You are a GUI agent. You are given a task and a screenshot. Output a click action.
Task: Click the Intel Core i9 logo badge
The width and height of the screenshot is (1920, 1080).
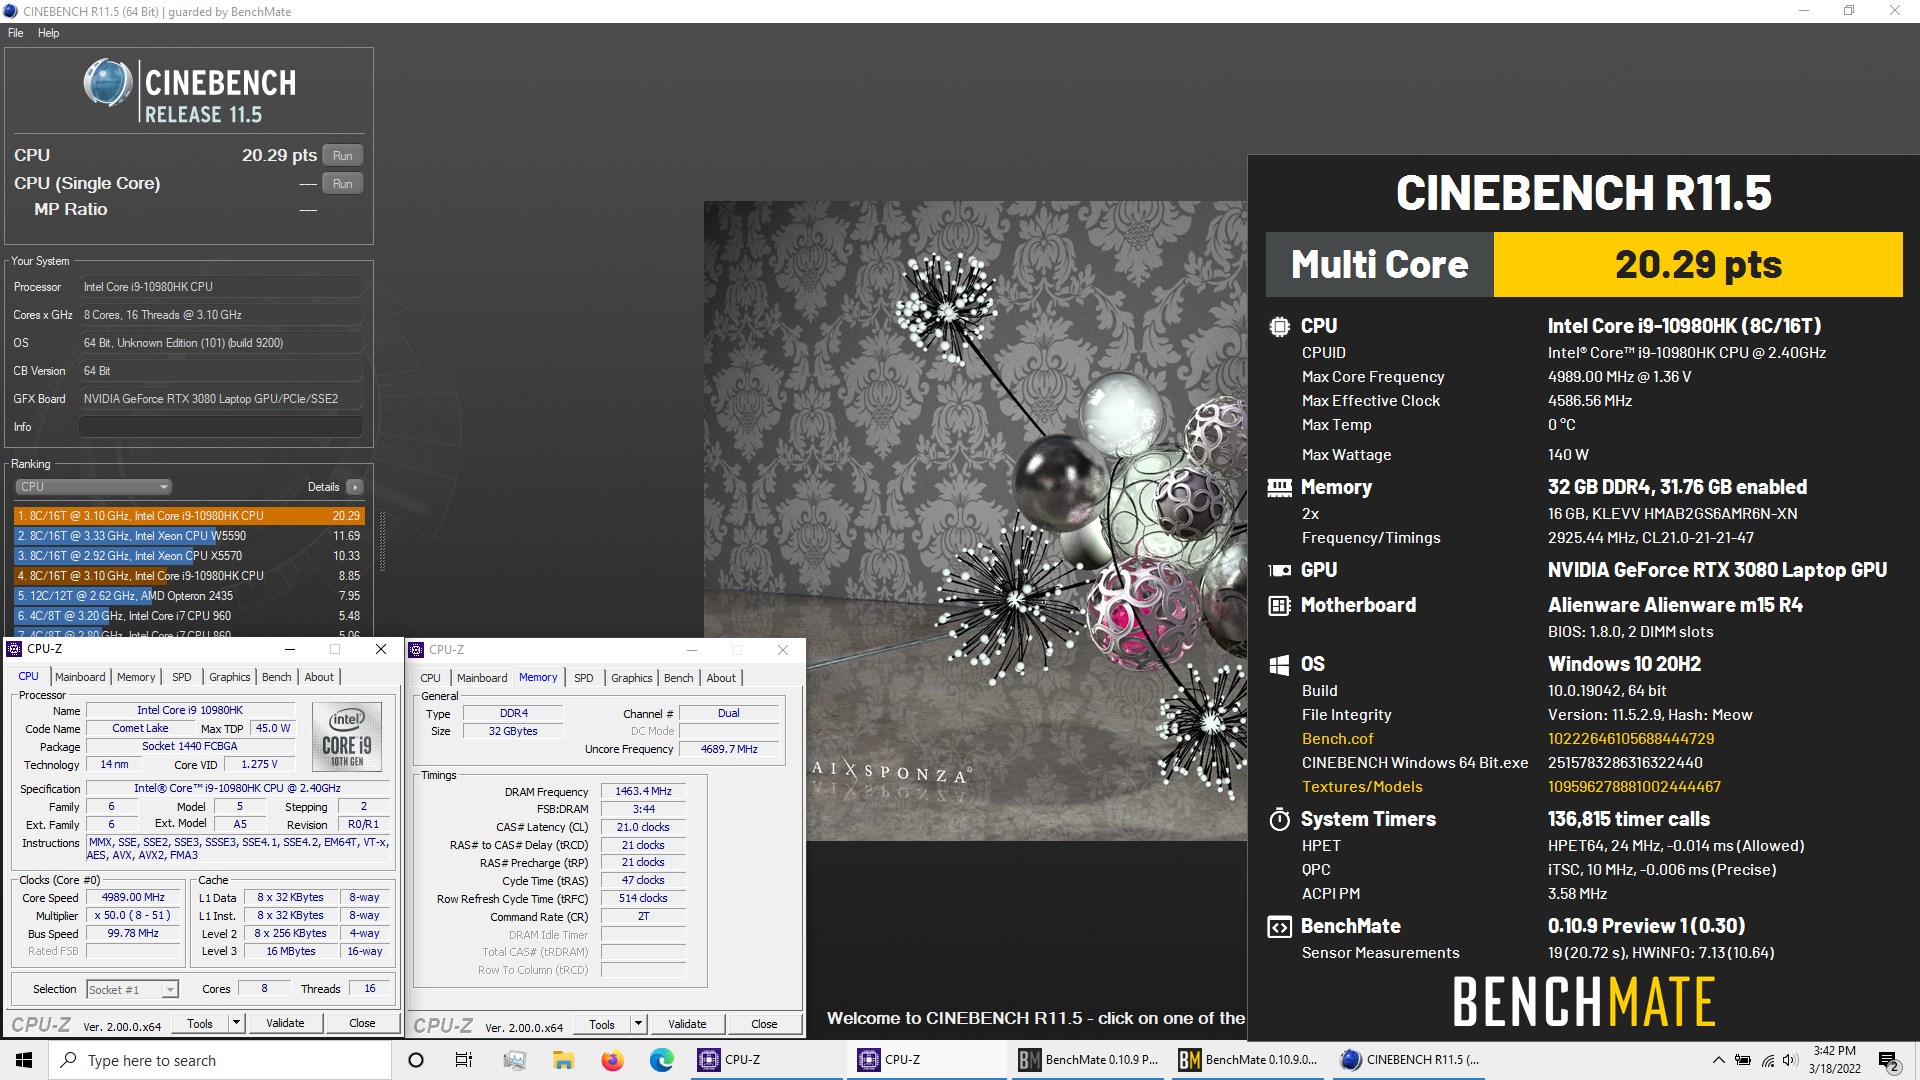pyautogui.click(x=347, y=736)
